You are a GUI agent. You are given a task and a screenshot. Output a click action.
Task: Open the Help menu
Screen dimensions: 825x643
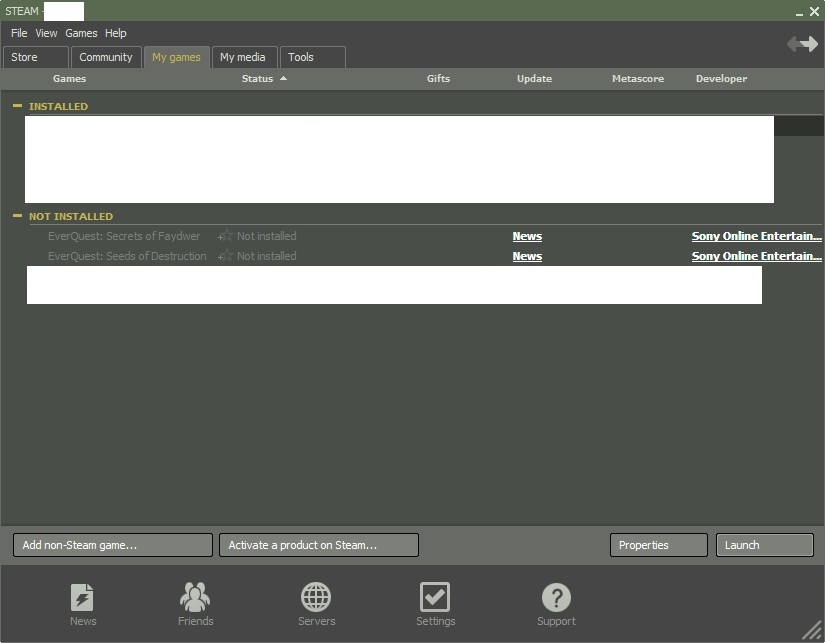pos(115,33)
